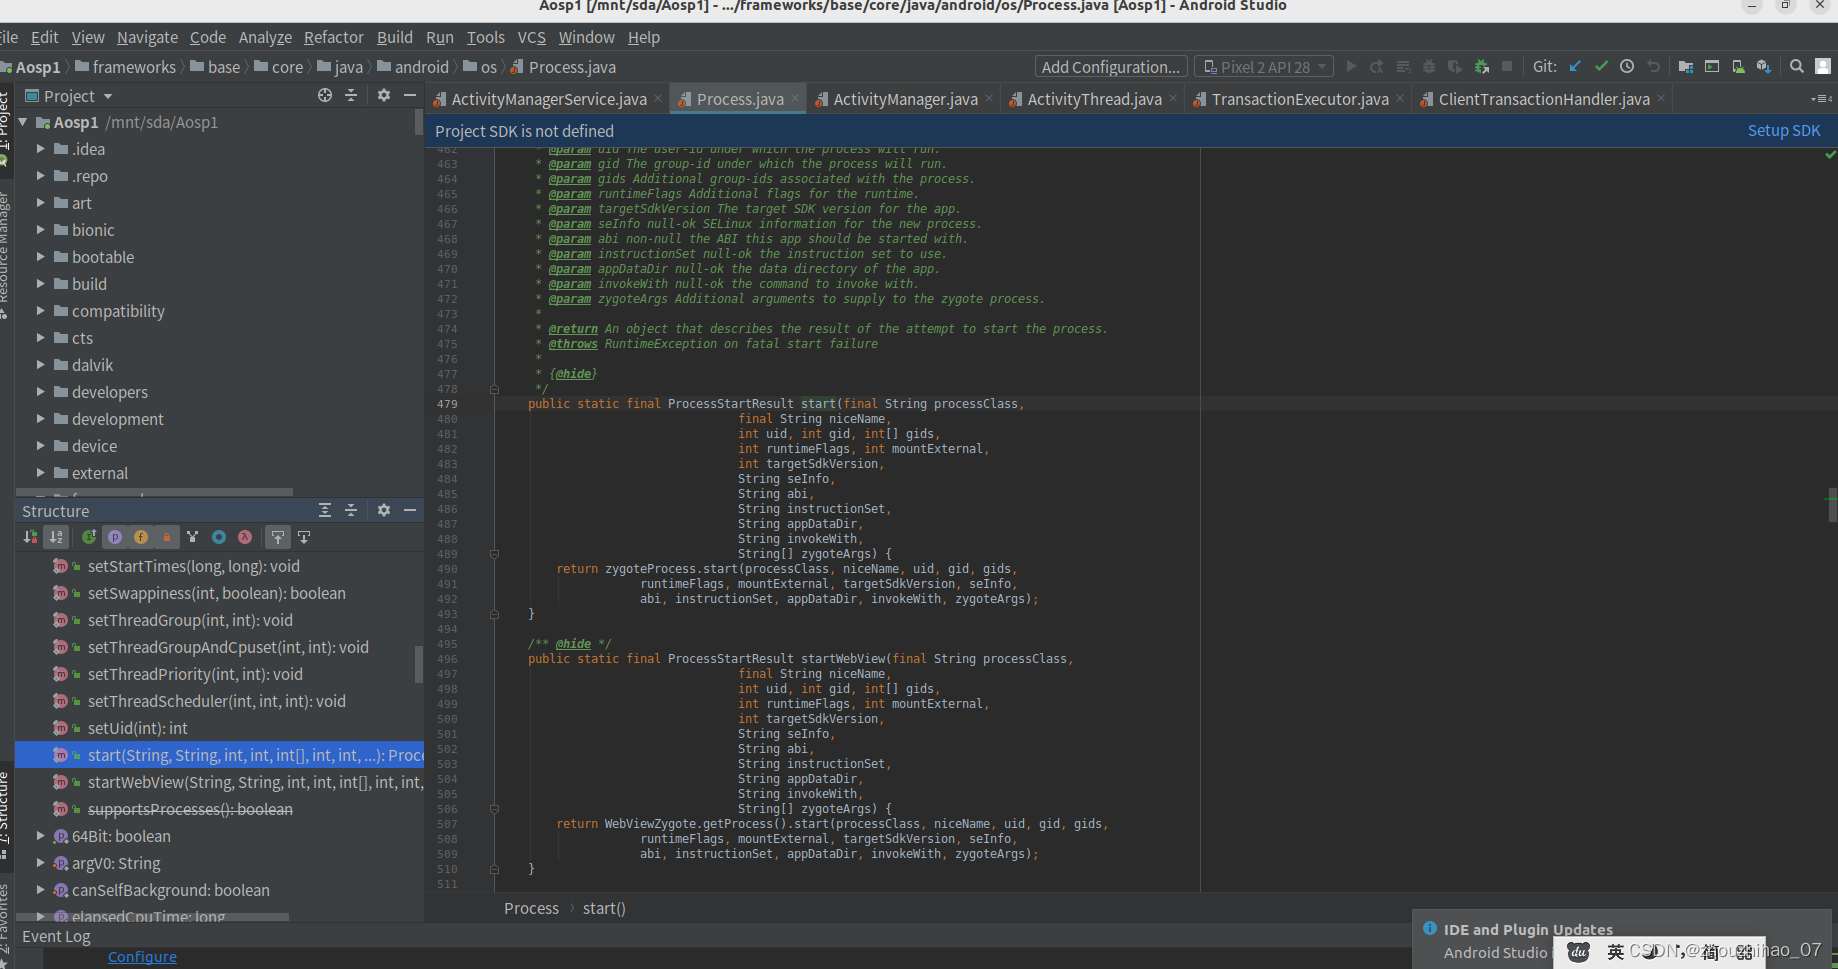This screenshot has width=1838, height=969.
Task: Click Search Everywhere magnifier
Action: [1797, 67]
